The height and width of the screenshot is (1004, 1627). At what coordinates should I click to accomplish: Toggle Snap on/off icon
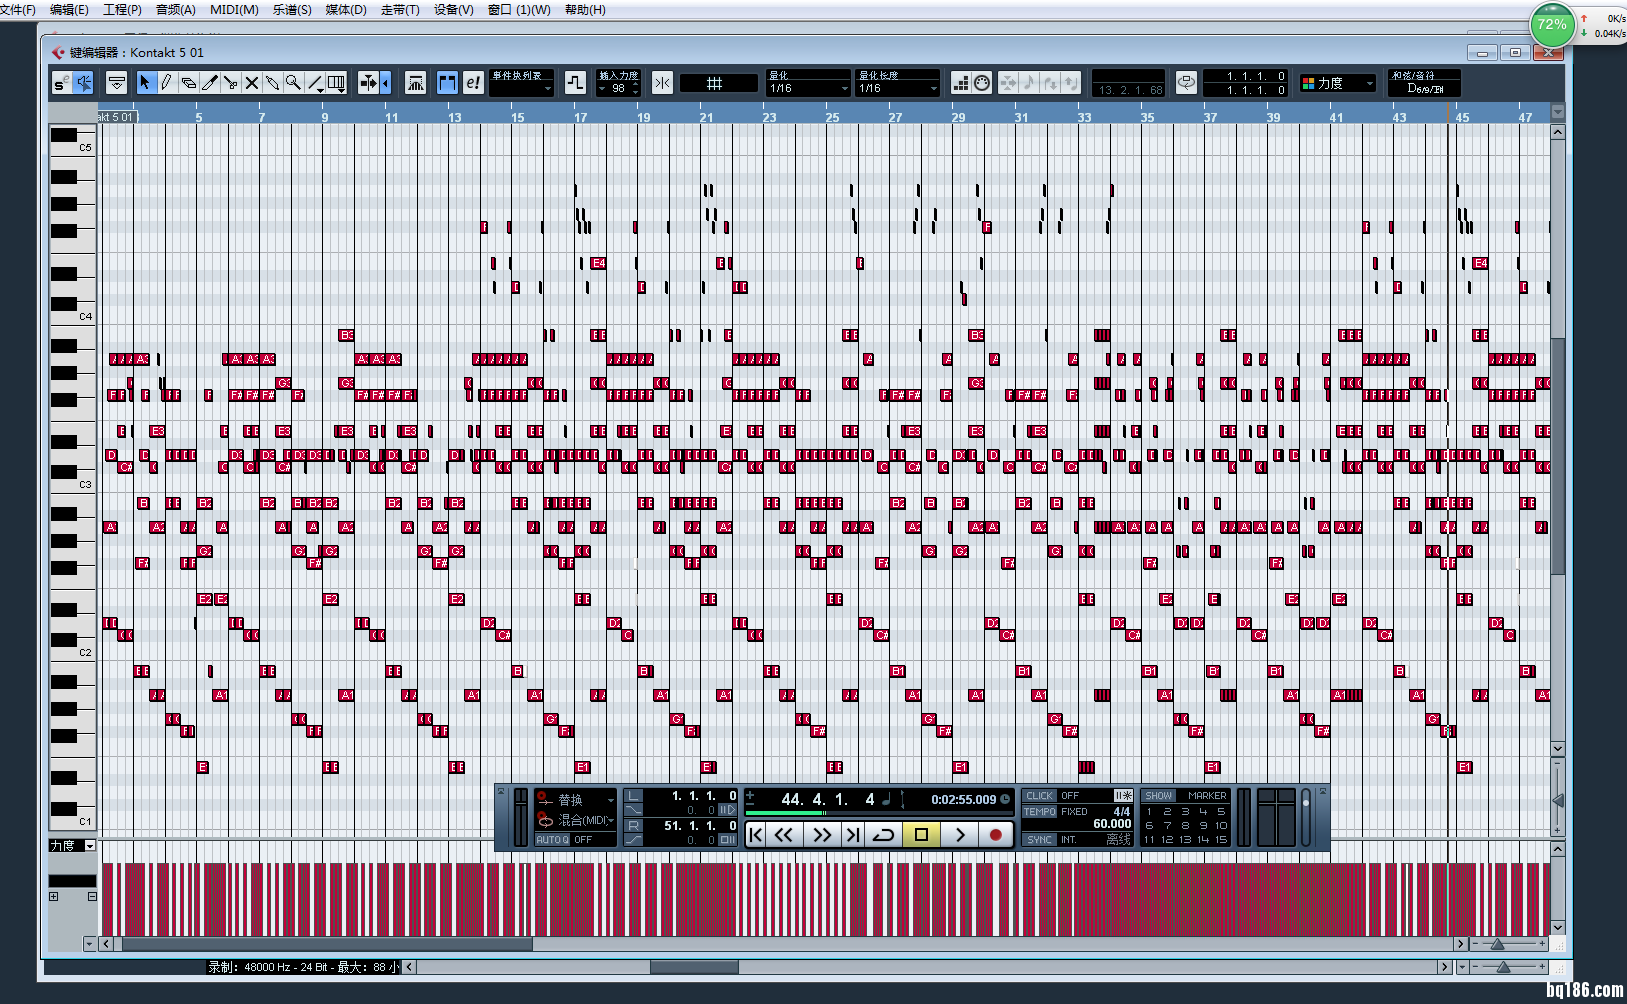pyautogui.click(x=662, y=83)
